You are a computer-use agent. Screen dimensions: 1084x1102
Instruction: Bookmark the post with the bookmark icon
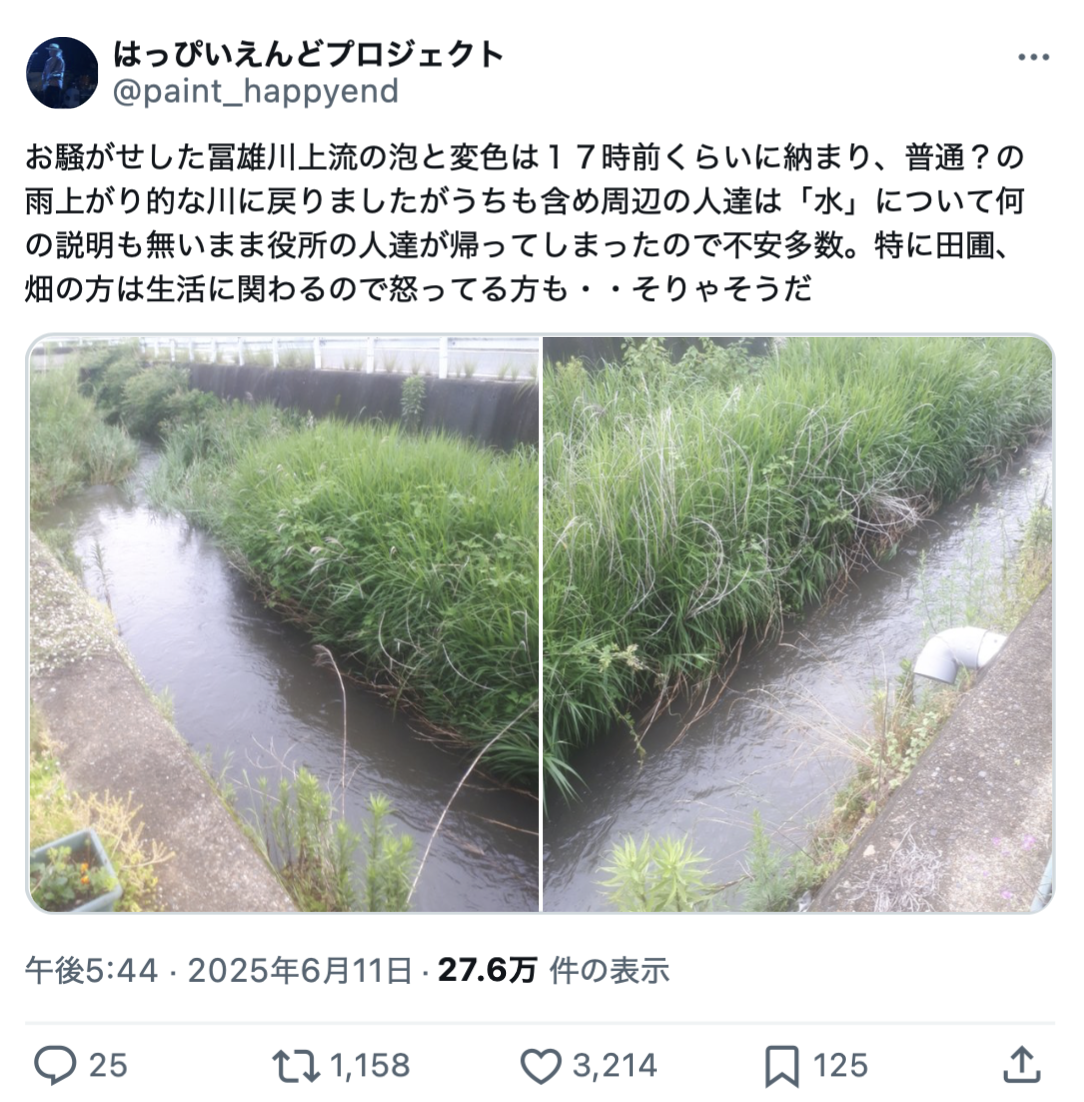tap(782, 1066)
